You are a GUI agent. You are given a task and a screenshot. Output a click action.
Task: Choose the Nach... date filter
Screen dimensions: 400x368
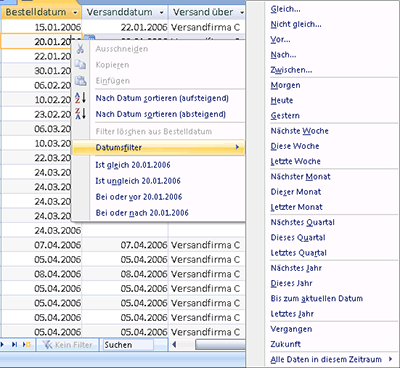(x=283, y=55)
